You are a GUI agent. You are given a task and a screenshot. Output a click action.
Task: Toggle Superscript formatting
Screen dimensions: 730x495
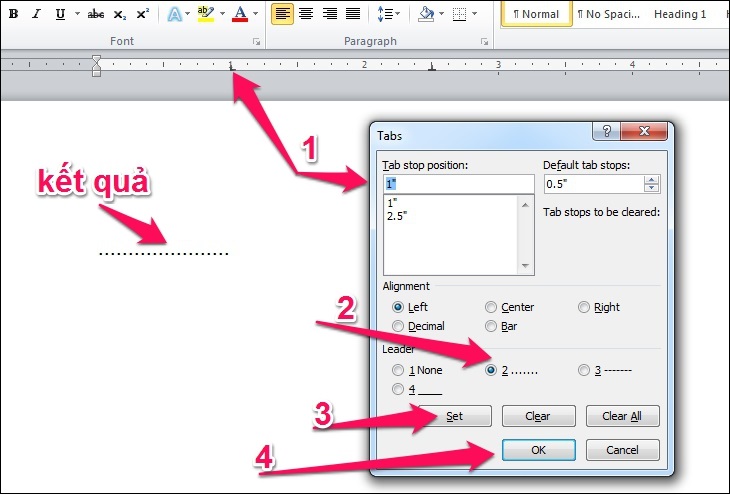[x=142, y=14]
